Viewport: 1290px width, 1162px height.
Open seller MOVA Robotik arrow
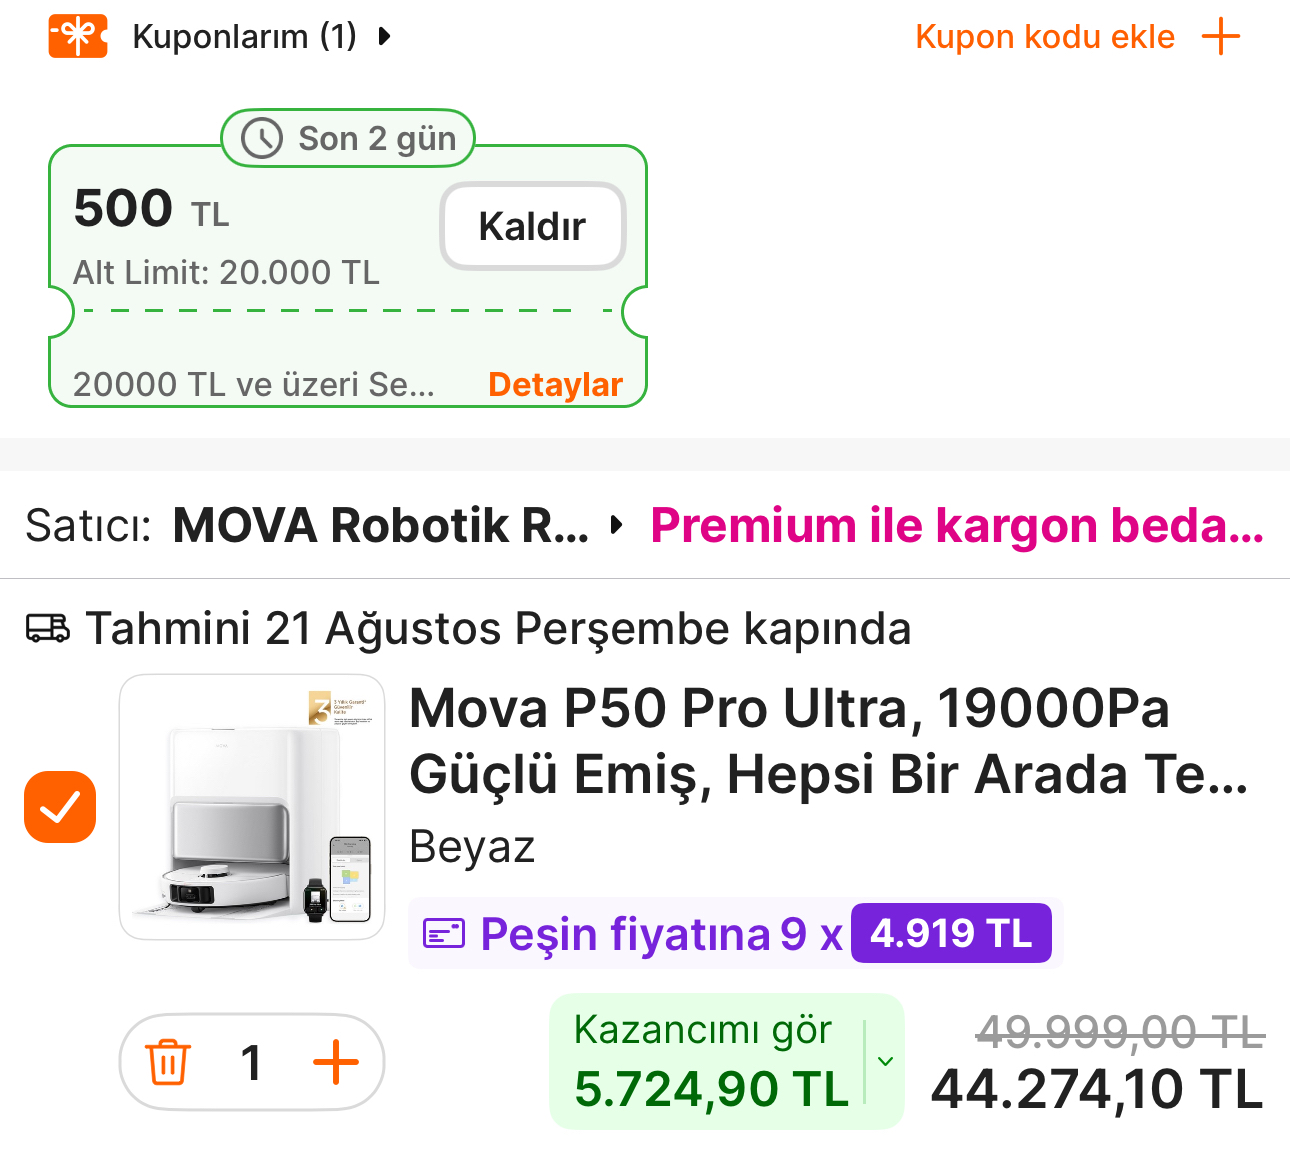coord(617,525)
